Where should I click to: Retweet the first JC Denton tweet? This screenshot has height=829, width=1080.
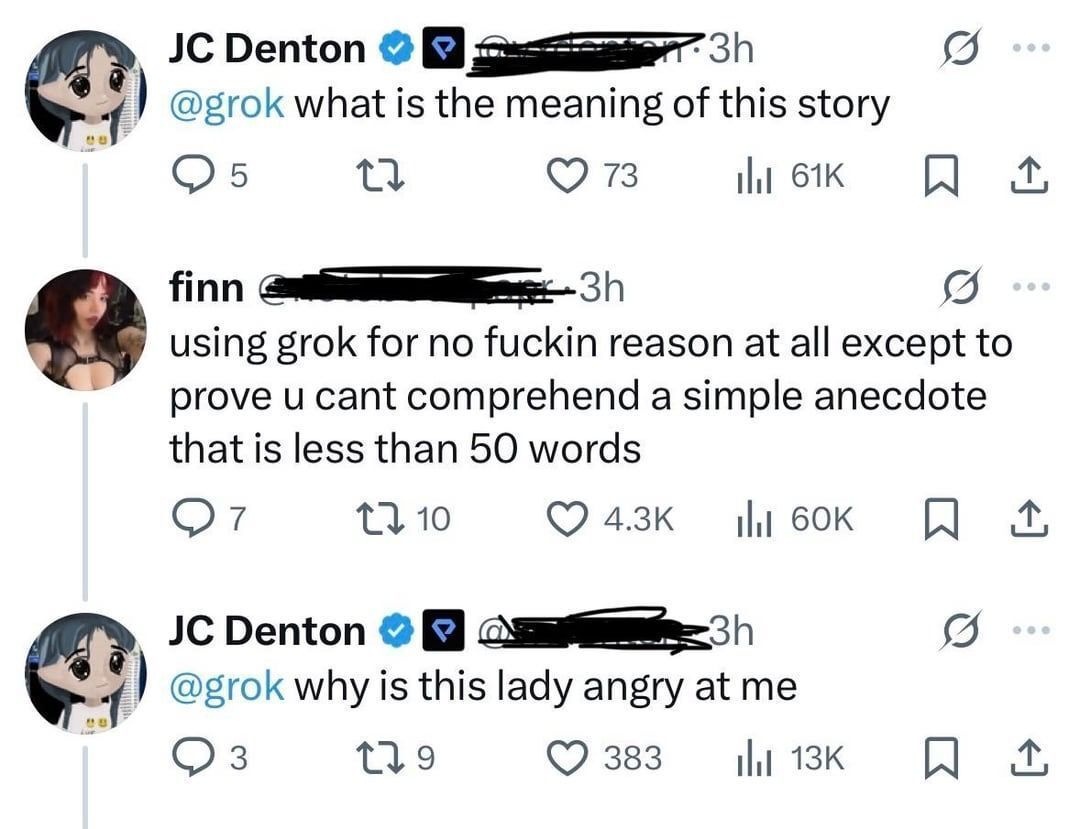[378, 175]
